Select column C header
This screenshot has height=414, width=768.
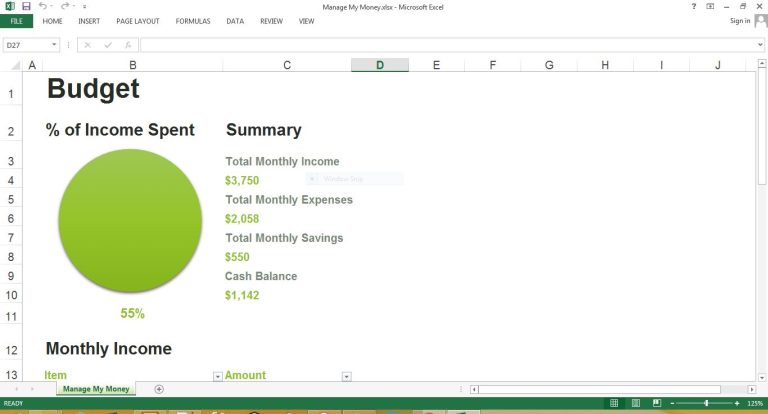tap(287, 65)
